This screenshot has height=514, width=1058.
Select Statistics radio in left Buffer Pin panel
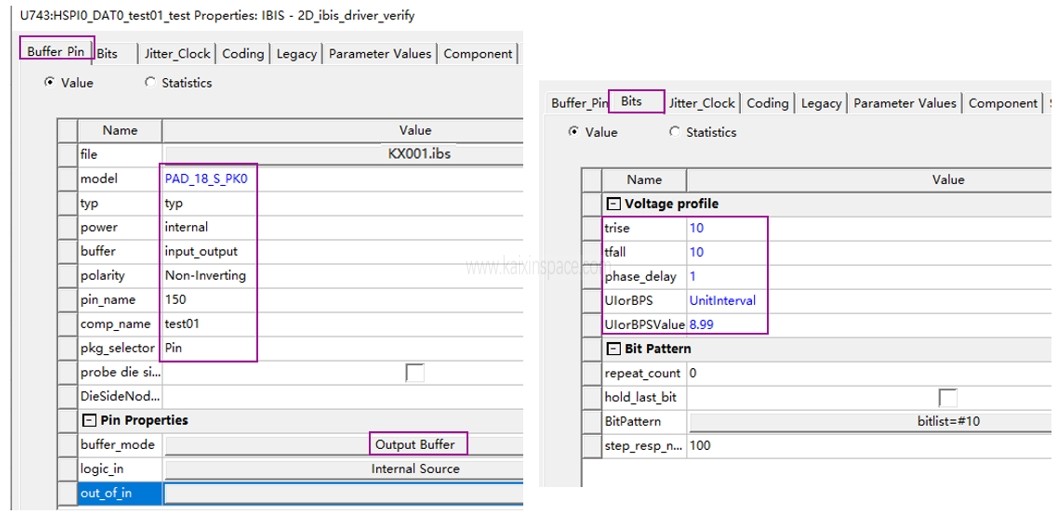151,83
